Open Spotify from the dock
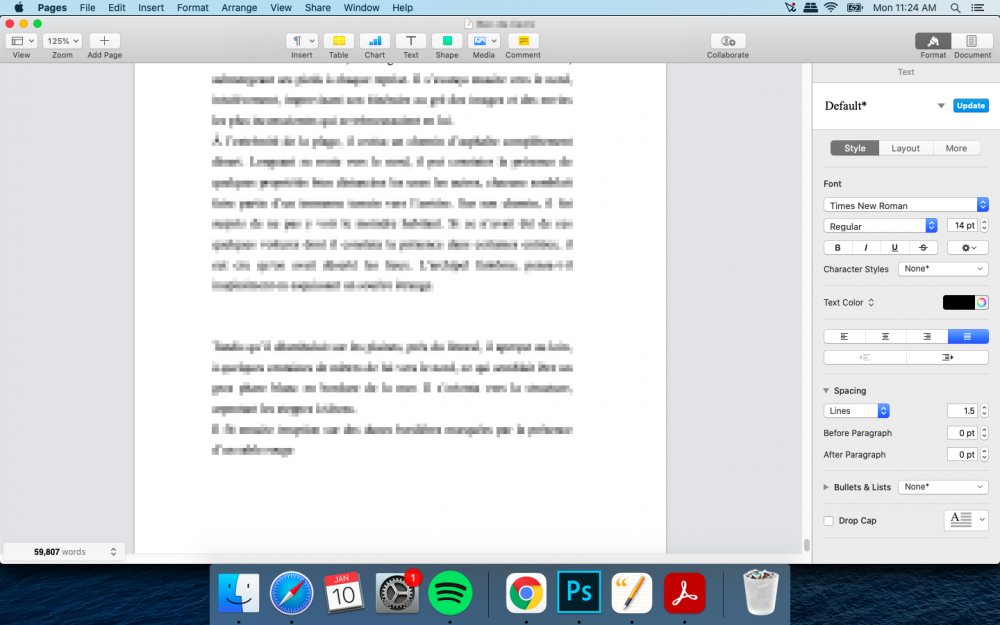This screenshot has width=1000, height=625. (x=450, y=592)
